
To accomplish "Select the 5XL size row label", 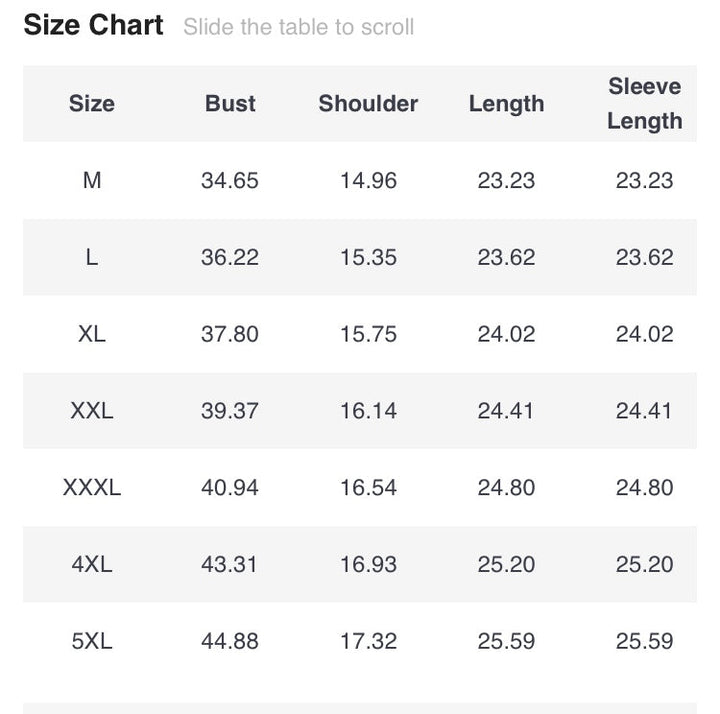I will click(x=92, y=641).
